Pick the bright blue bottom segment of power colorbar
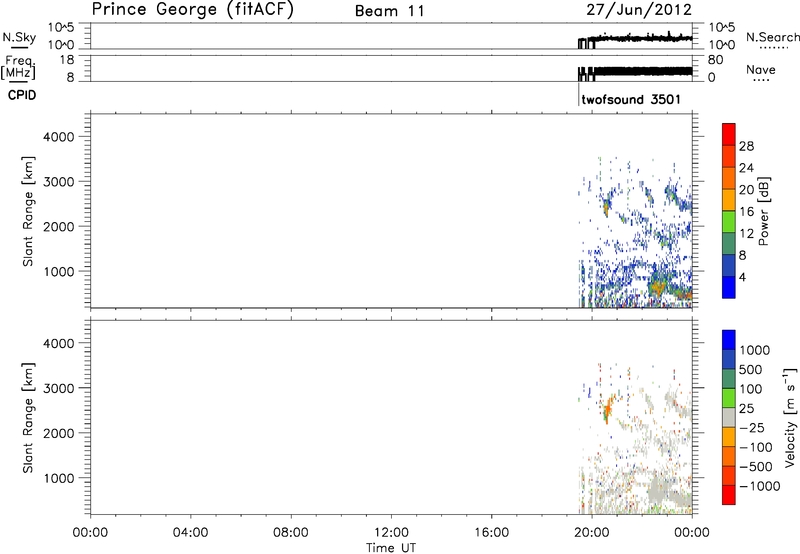Screen dimensions: 800x554 tap(729, 287)
